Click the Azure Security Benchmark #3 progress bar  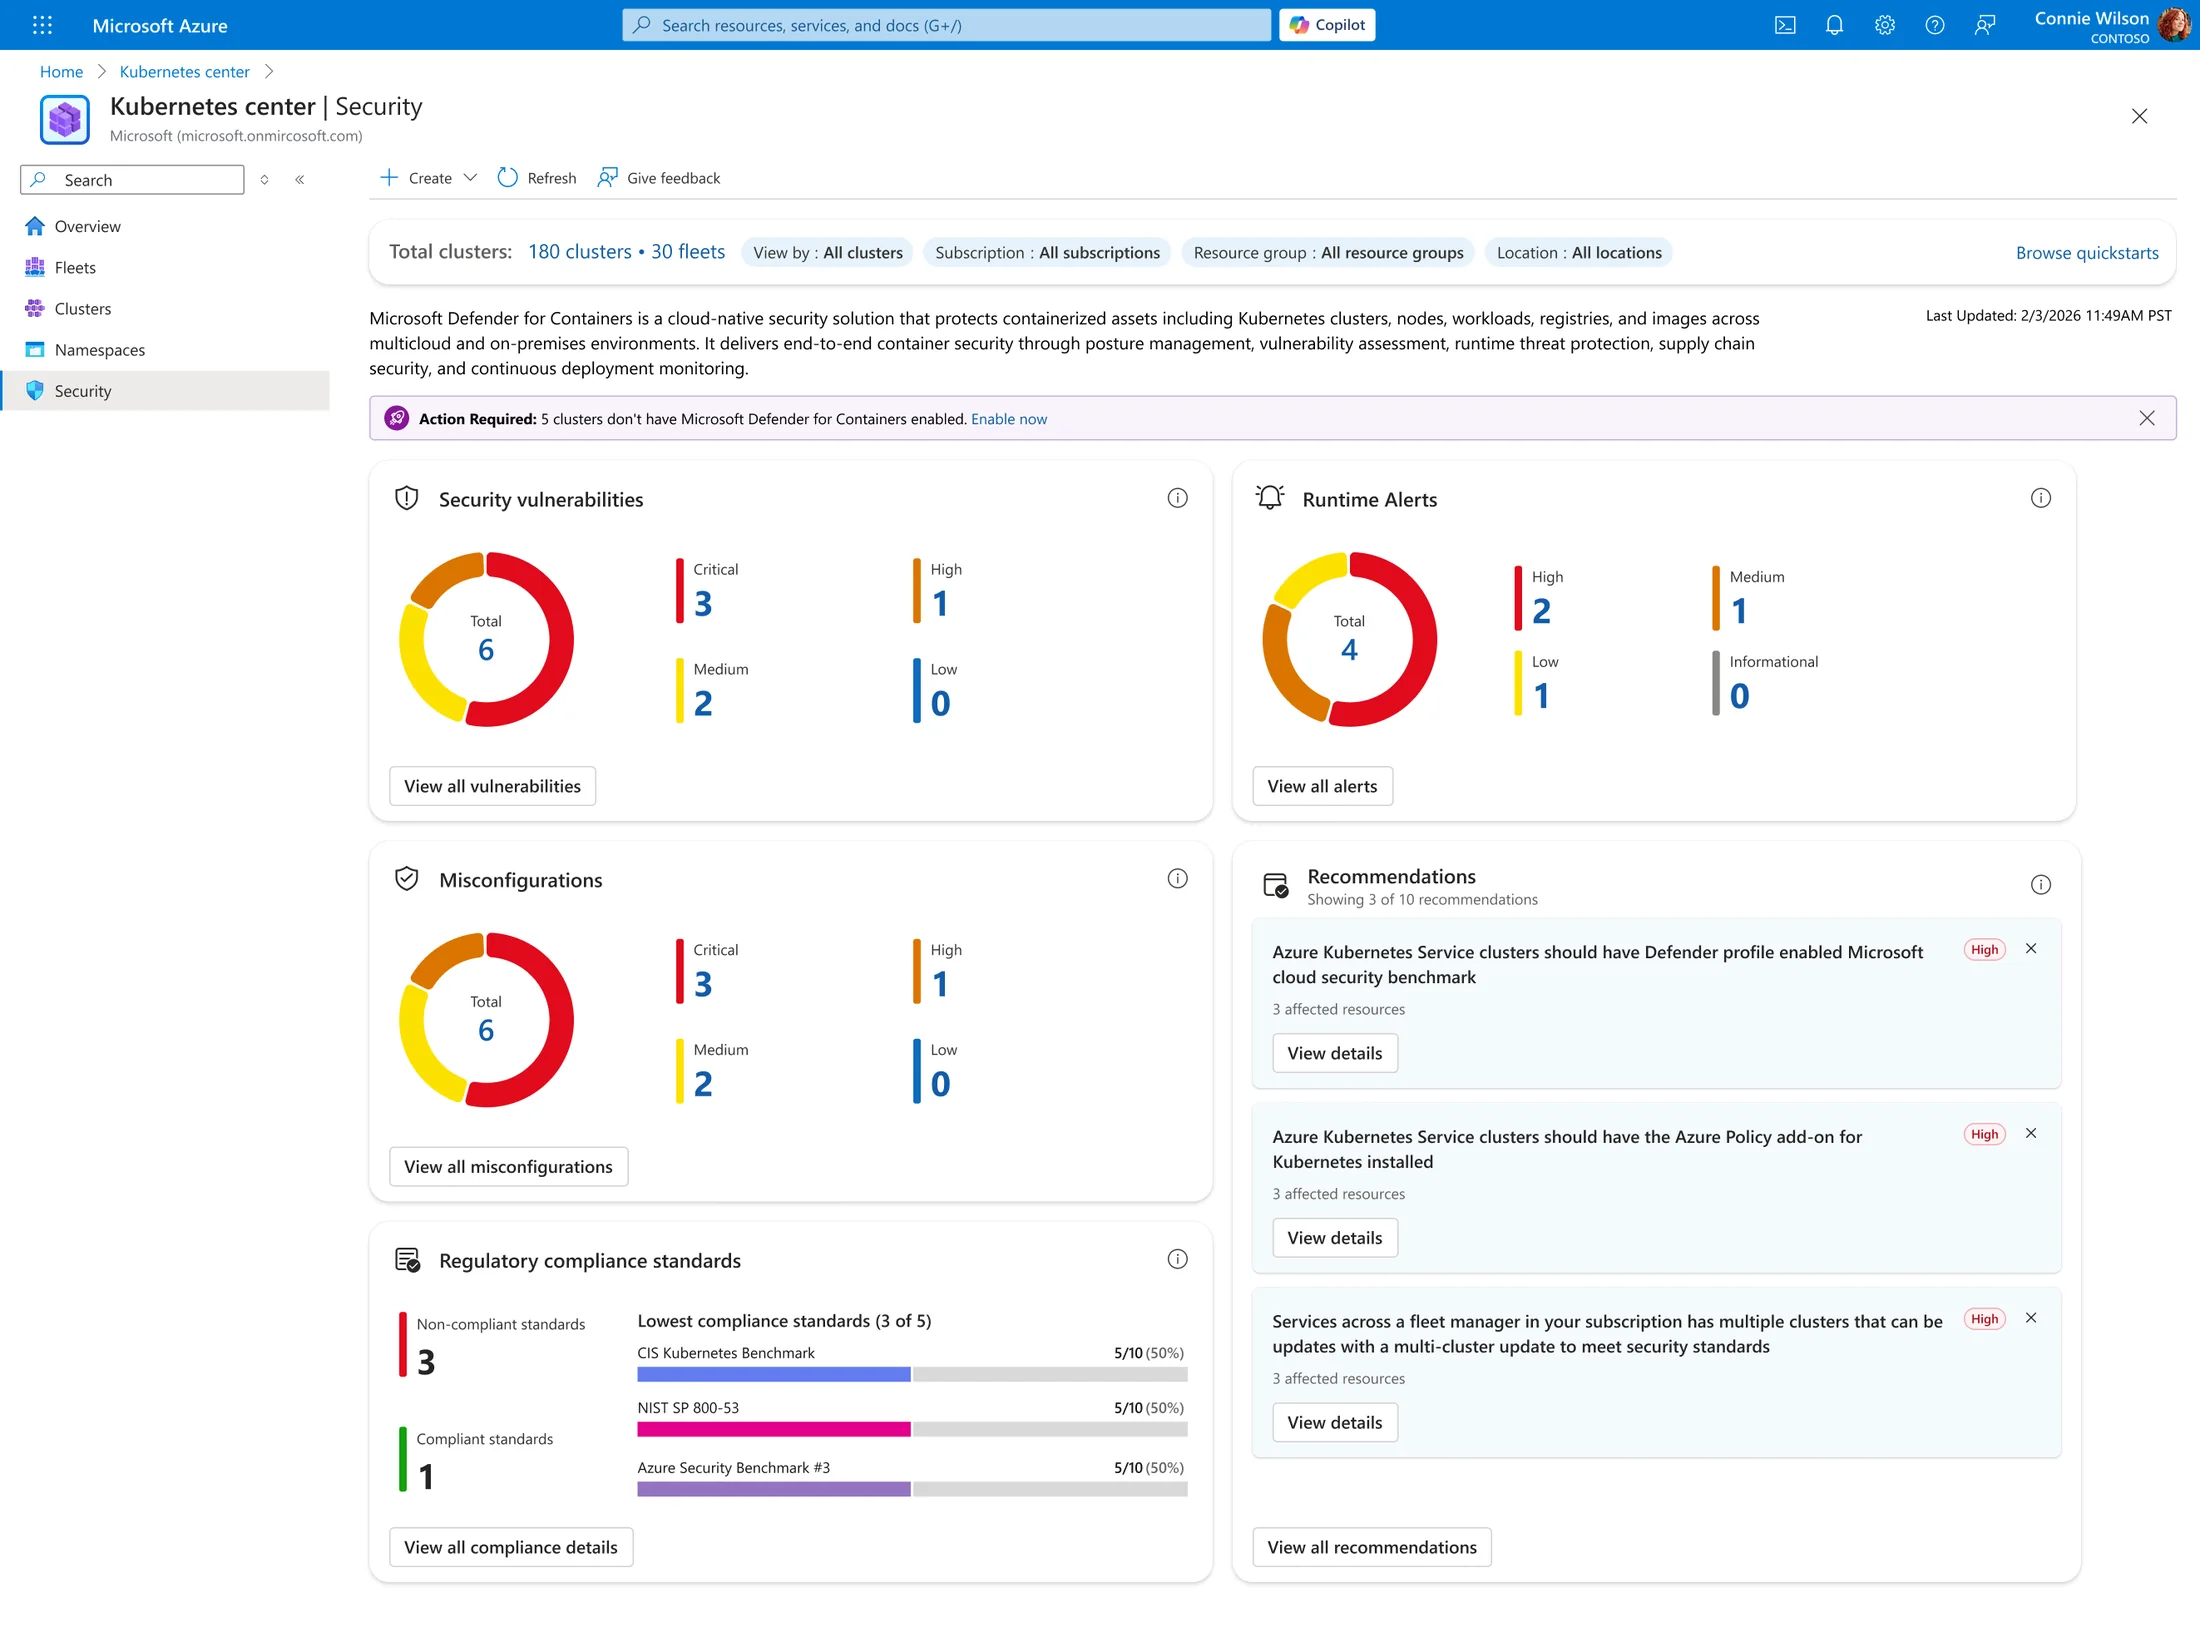(x=912, y=1489)
